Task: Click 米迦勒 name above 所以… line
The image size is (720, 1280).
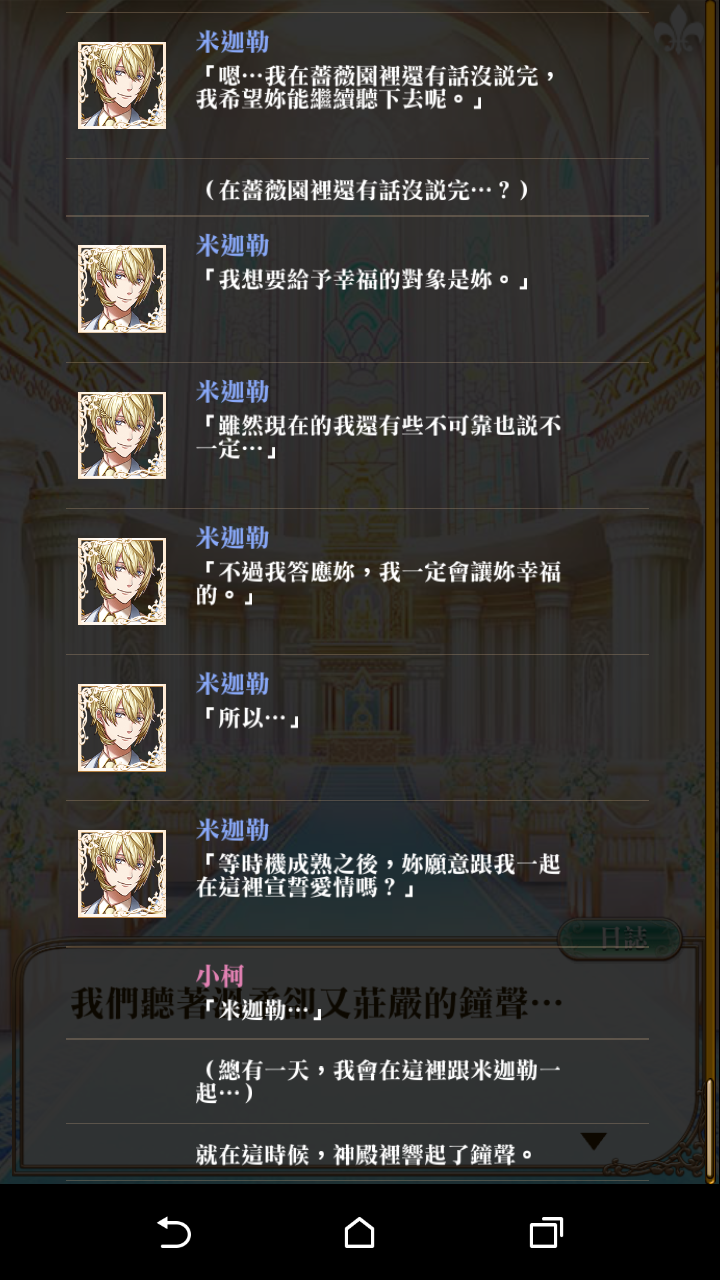Action: (232, 684)
